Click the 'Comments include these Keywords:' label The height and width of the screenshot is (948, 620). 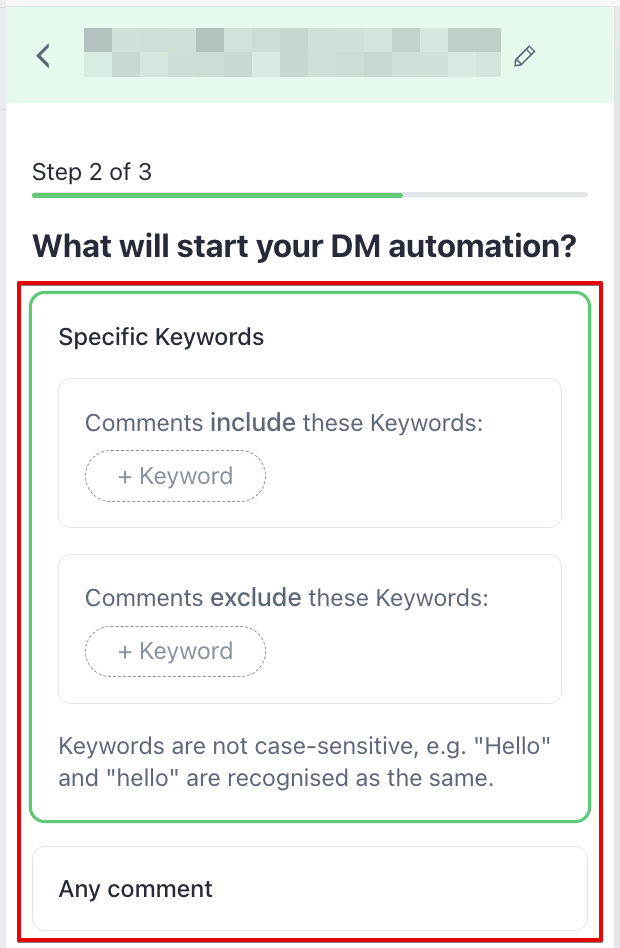coord(284,423)
